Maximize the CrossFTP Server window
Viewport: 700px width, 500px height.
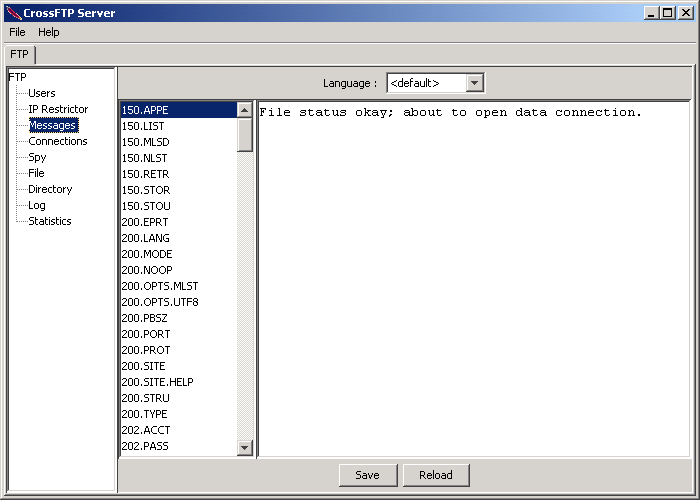point(668,13)
